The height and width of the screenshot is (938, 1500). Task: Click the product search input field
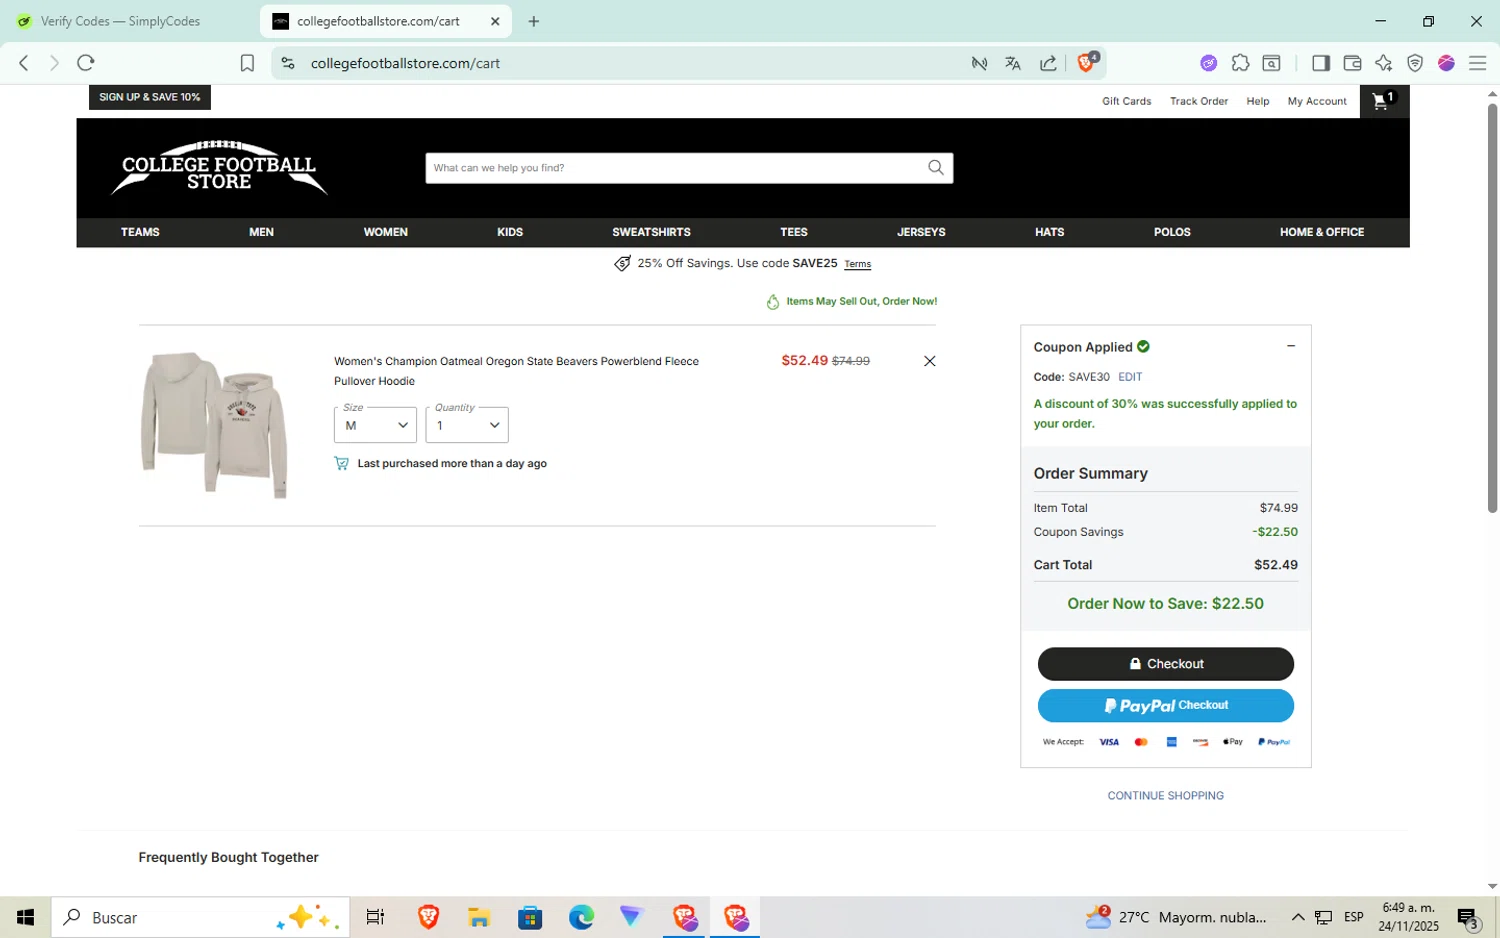click(x=675, y=168)
